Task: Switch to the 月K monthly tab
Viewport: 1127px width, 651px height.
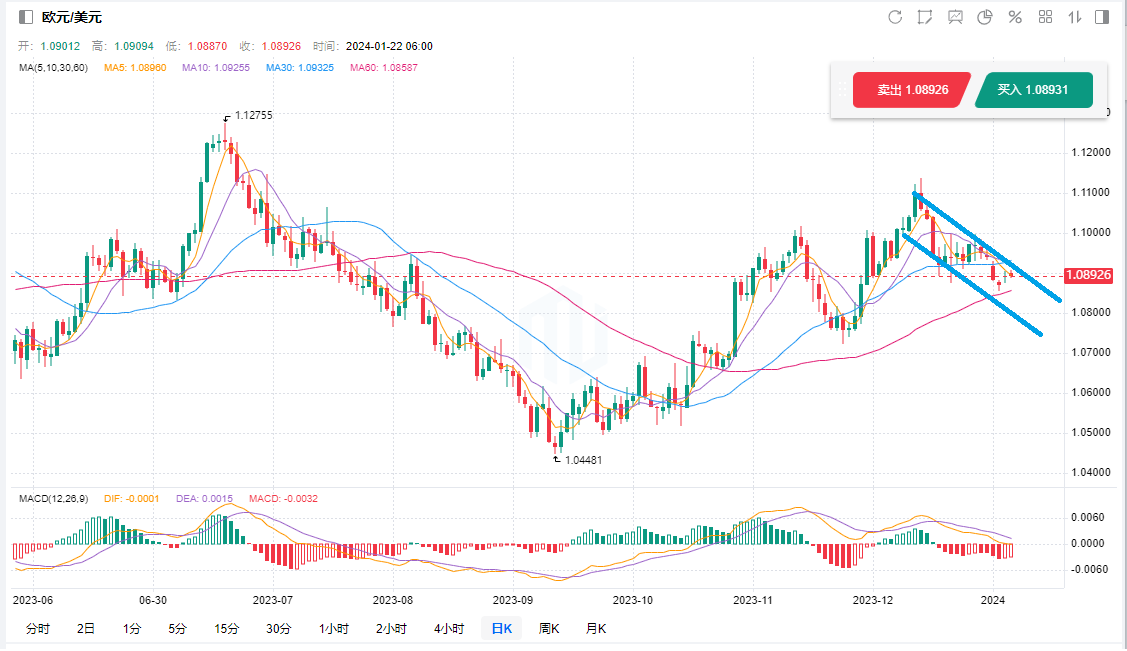Action: tap(595, 629)
